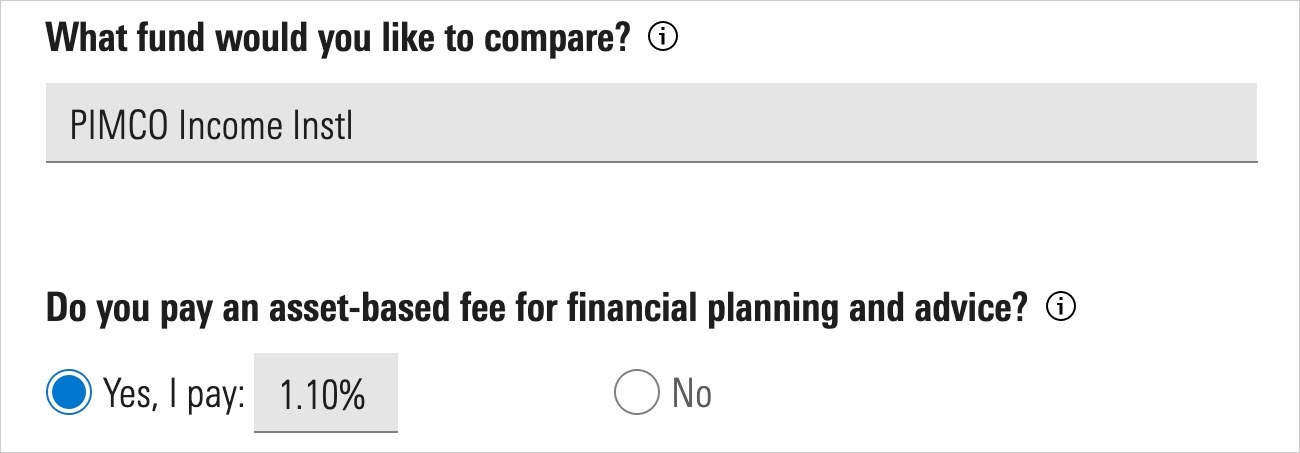This screenshot has height=453, width=1300.
Task: Click the 1.10% fee percentage field
Action: 326,392
